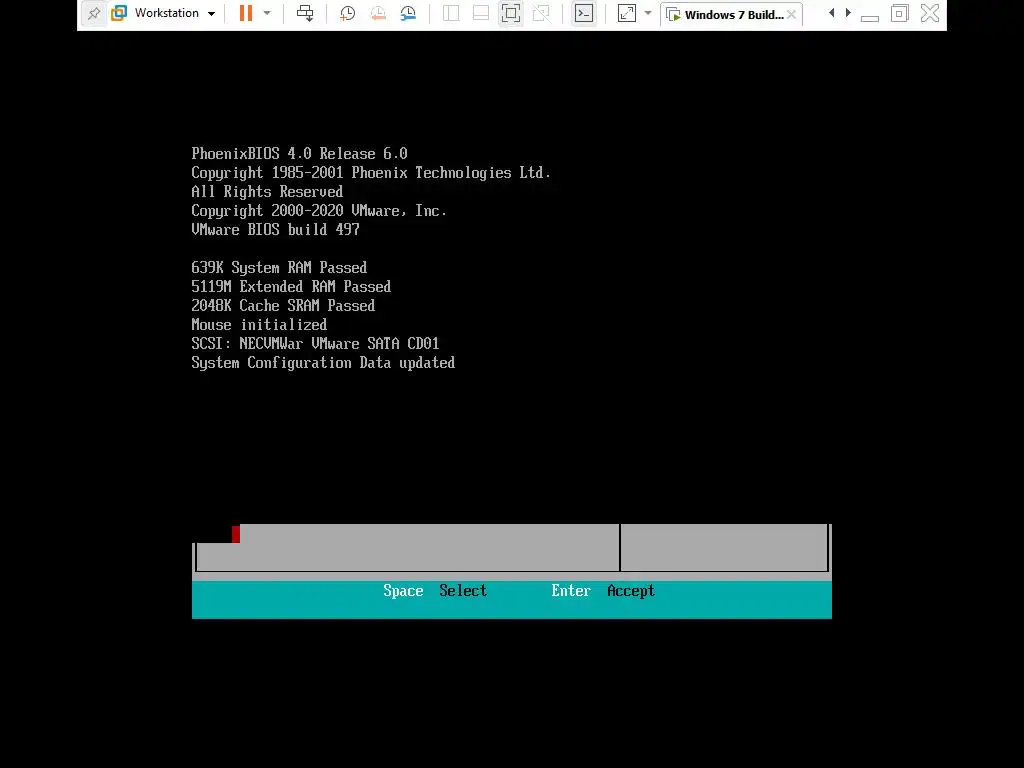
Task: Click the Copyright 2000-2020 VMware, Inc. line
Action: [x=319, y=210]
